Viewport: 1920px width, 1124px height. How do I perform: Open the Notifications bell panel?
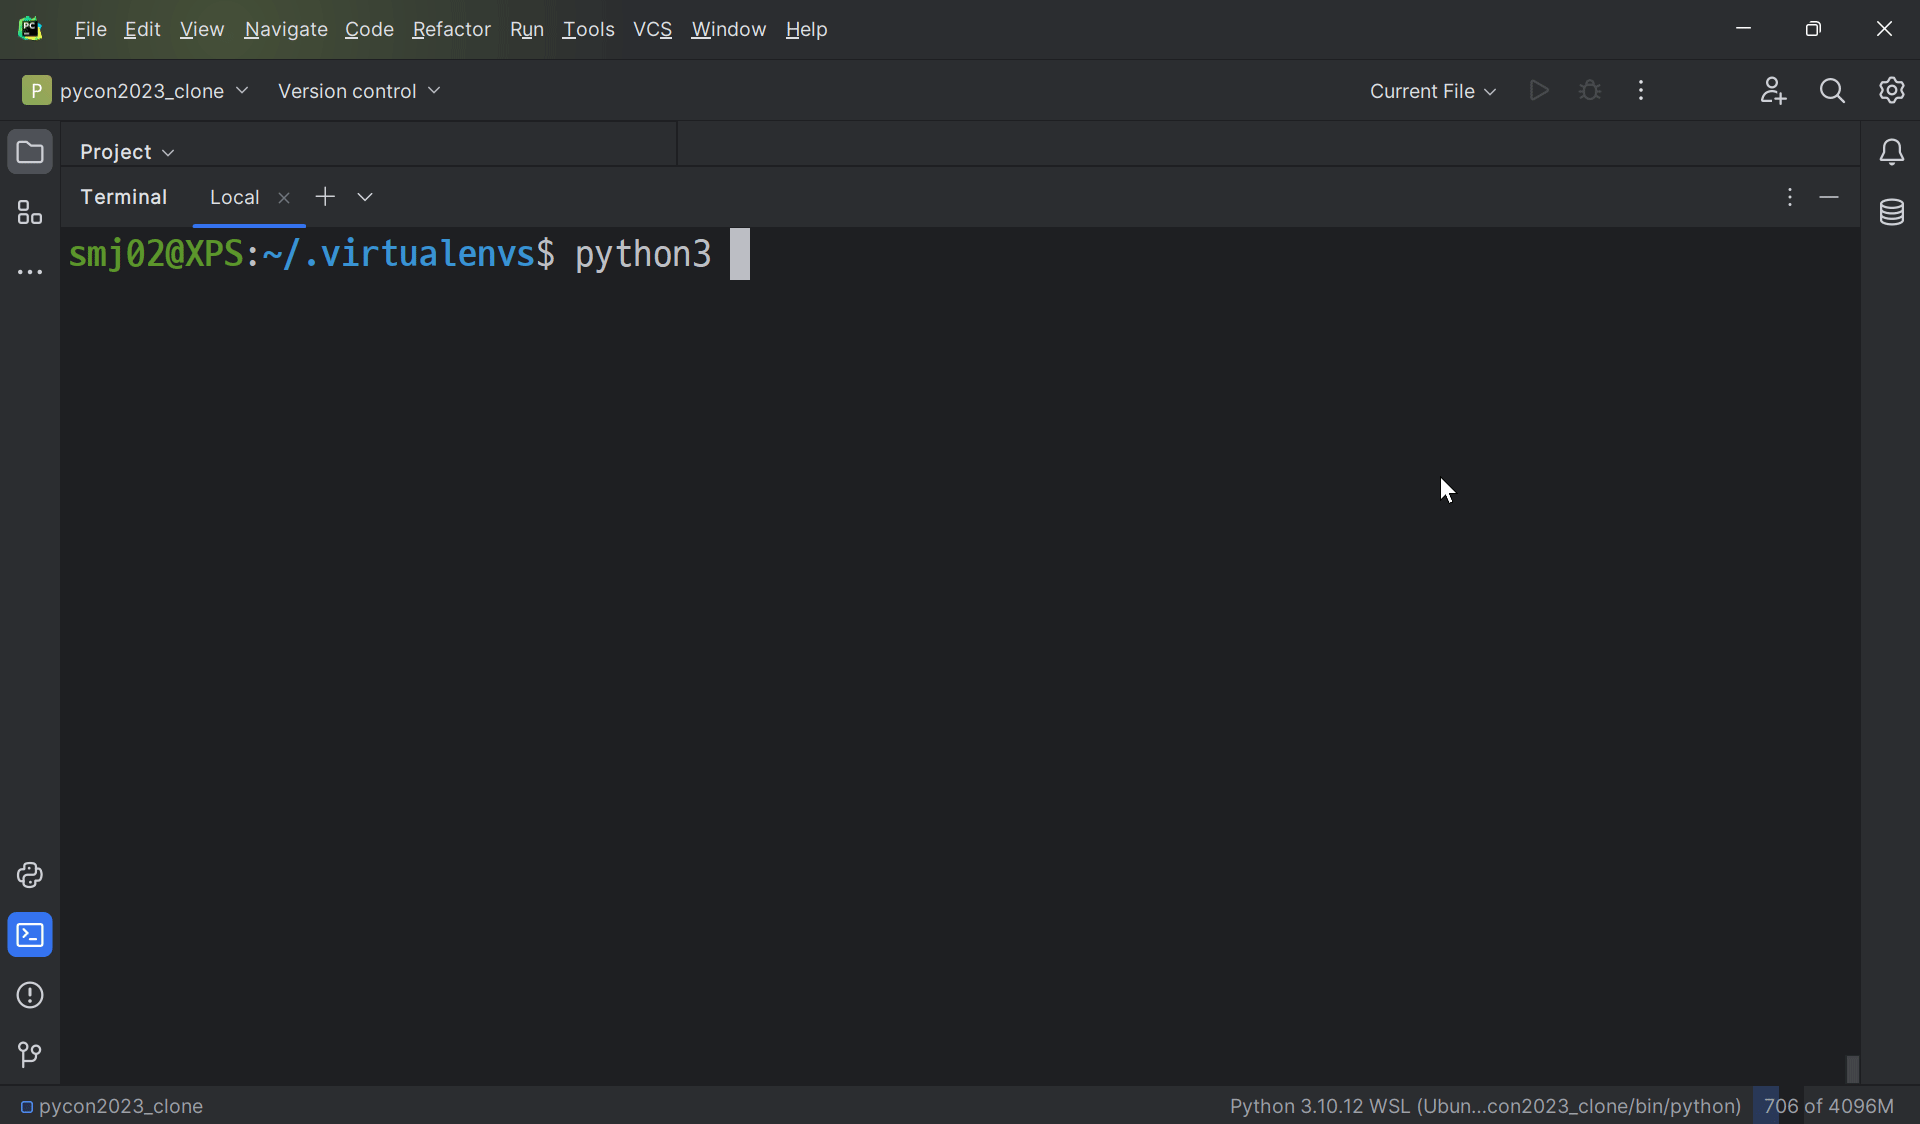pos(1891,152)
